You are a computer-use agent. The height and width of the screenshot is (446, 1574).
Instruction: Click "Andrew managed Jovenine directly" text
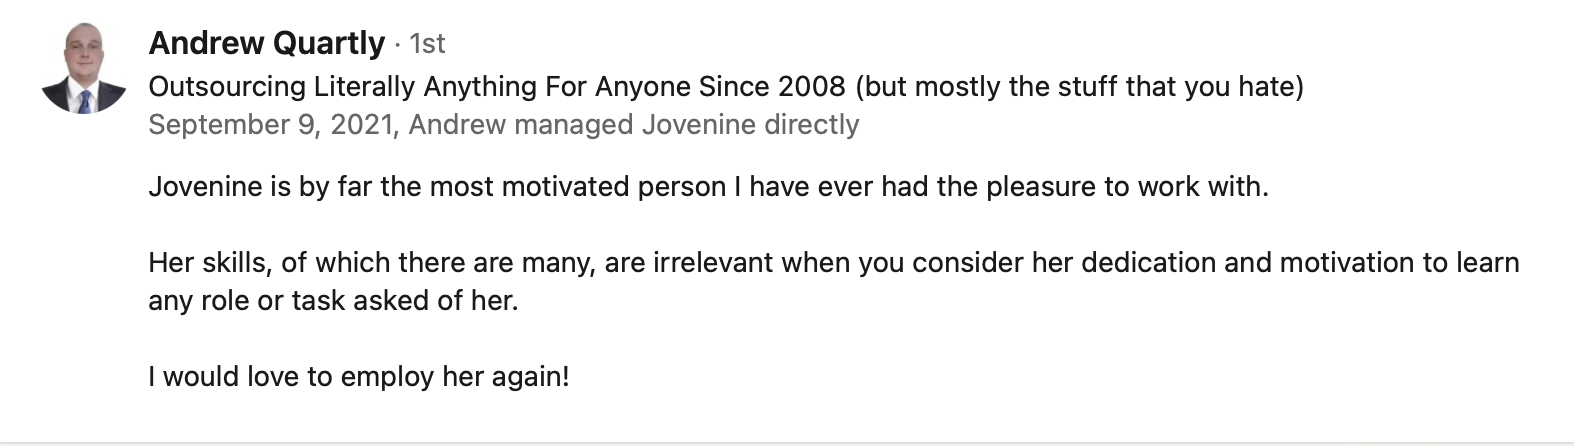pos(634,124)
